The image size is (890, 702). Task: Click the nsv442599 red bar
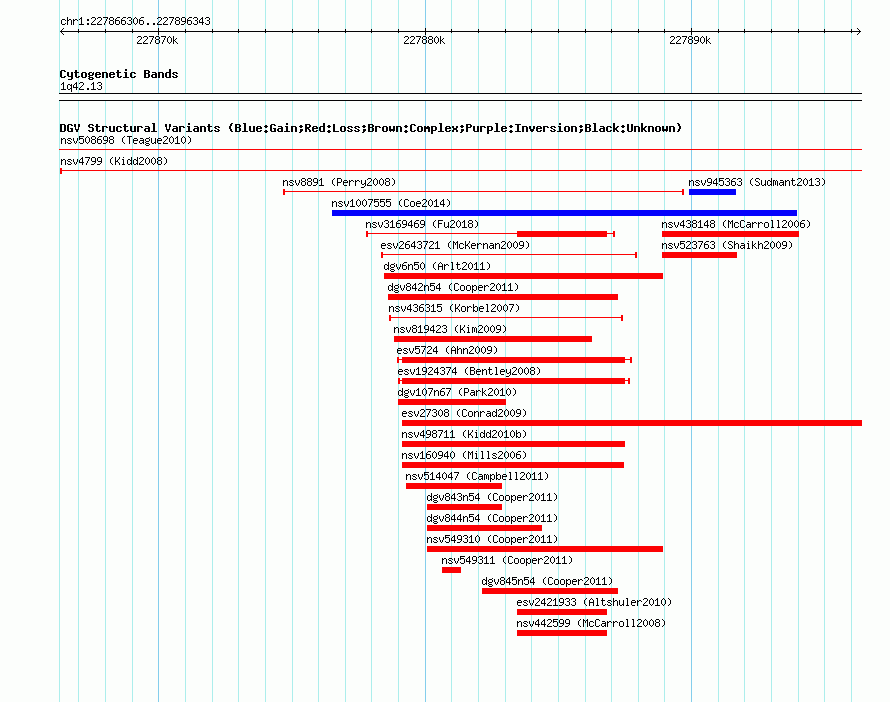(x=562, y=633)
